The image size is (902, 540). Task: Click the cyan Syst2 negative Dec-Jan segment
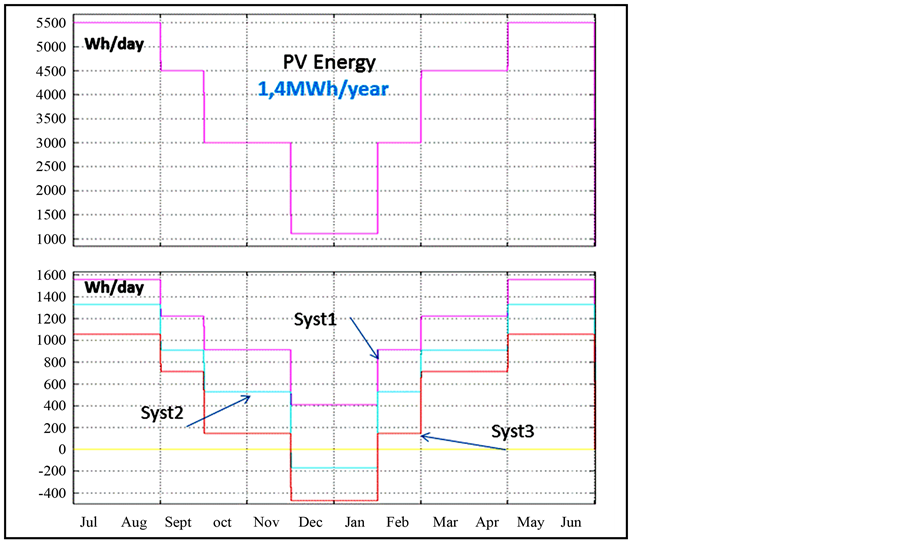tap(334, 468)
